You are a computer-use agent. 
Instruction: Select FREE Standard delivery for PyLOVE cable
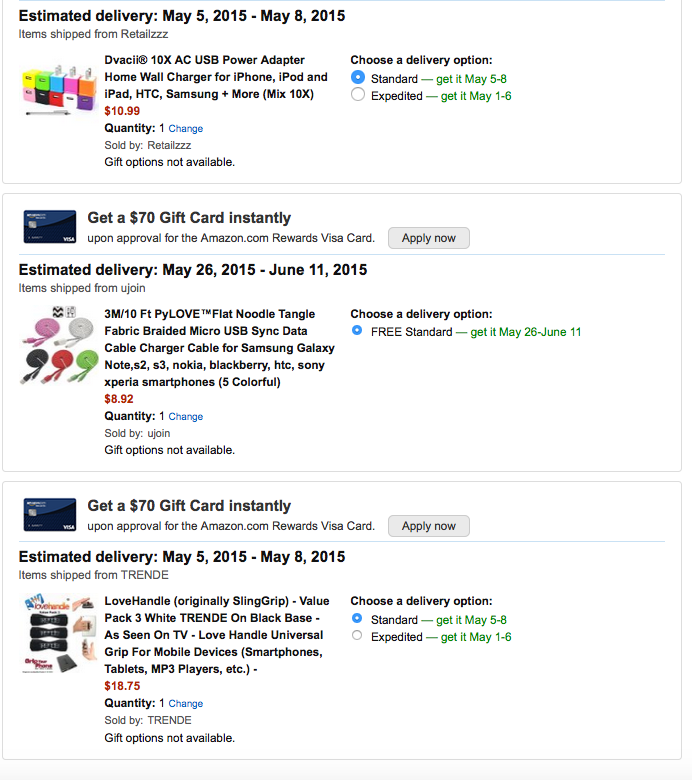coord(358,331)
